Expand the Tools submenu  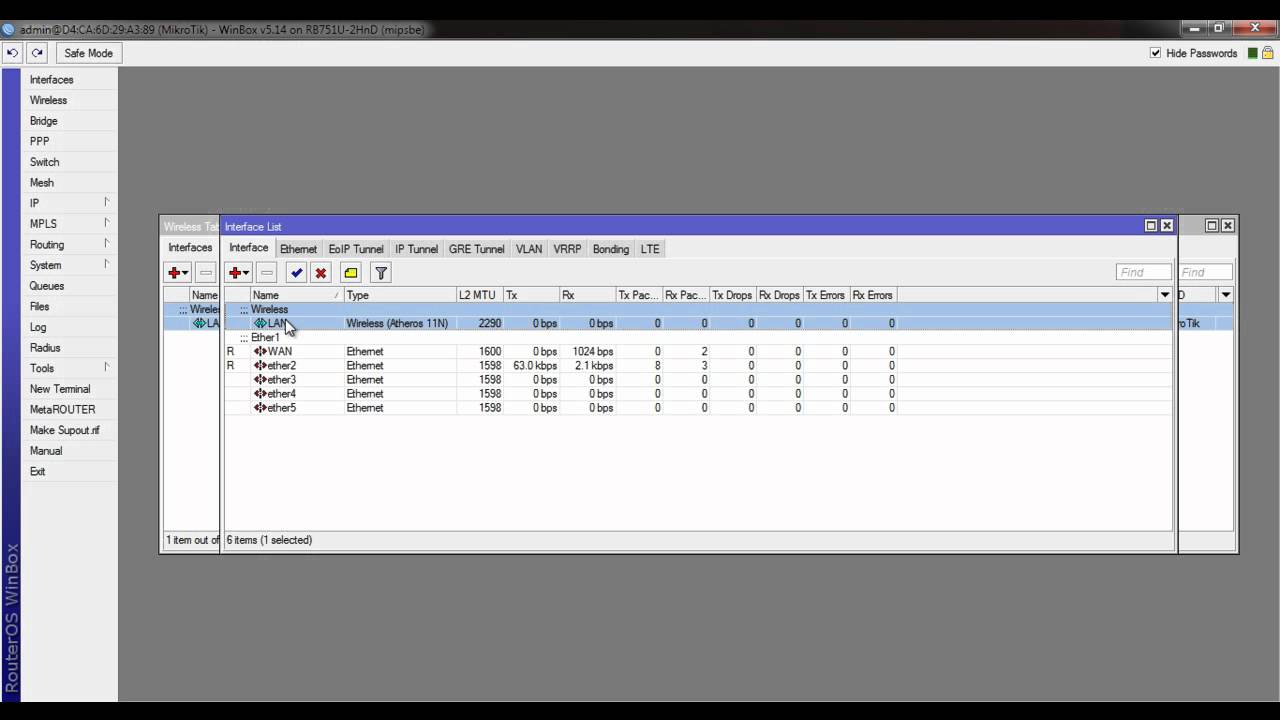pos(68,368)
